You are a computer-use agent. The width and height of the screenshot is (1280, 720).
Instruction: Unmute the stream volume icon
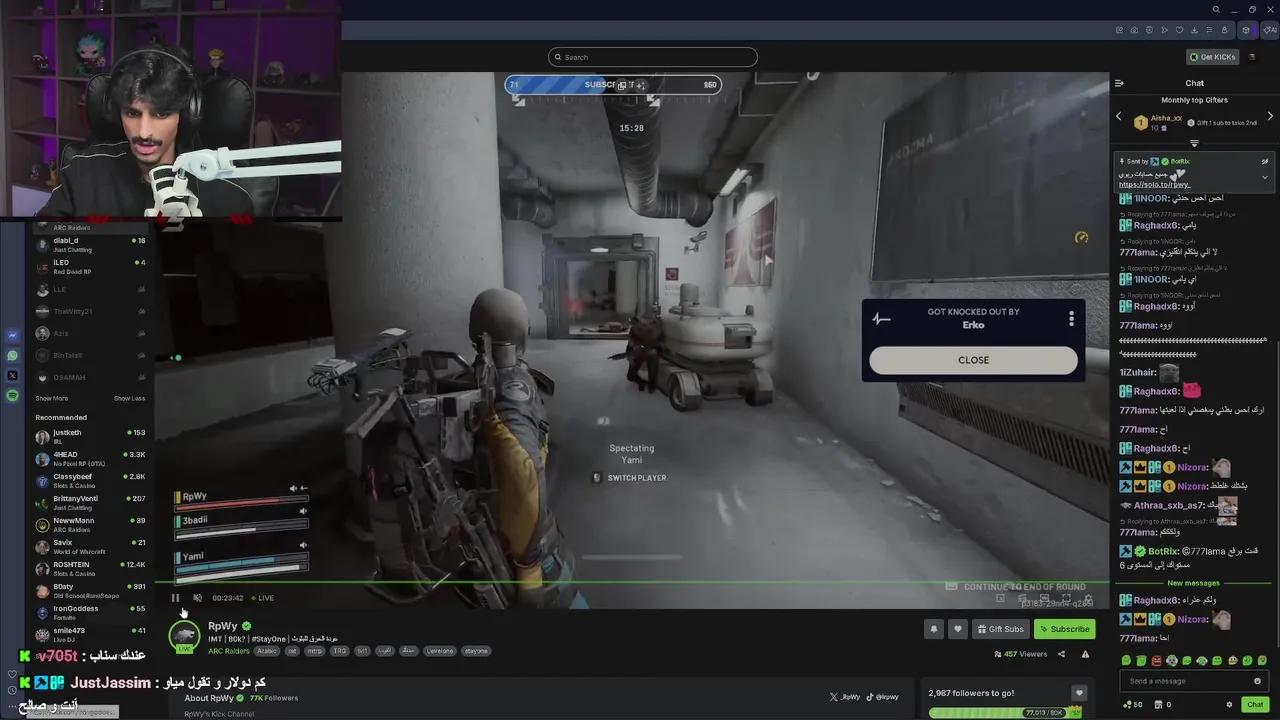click(x=197, y=598)
